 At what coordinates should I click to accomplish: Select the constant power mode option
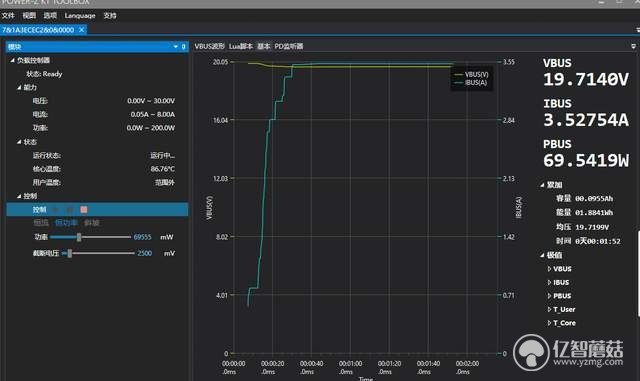click(66, 223)
